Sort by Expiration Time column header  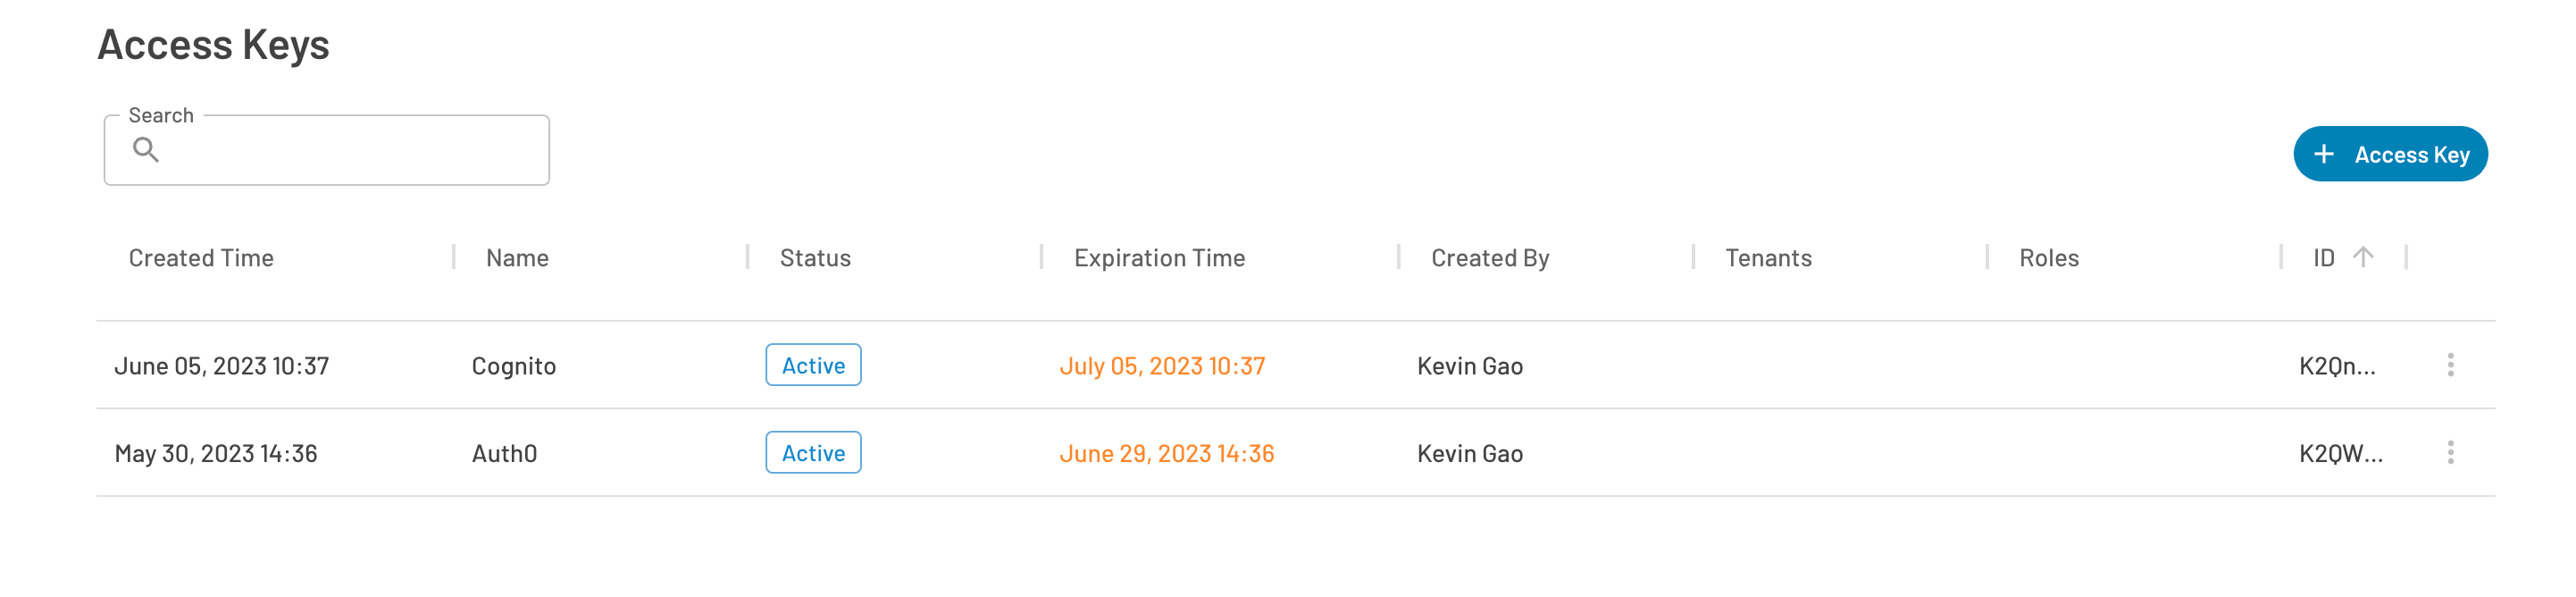pyautogui.click(x=1159, y=258)
